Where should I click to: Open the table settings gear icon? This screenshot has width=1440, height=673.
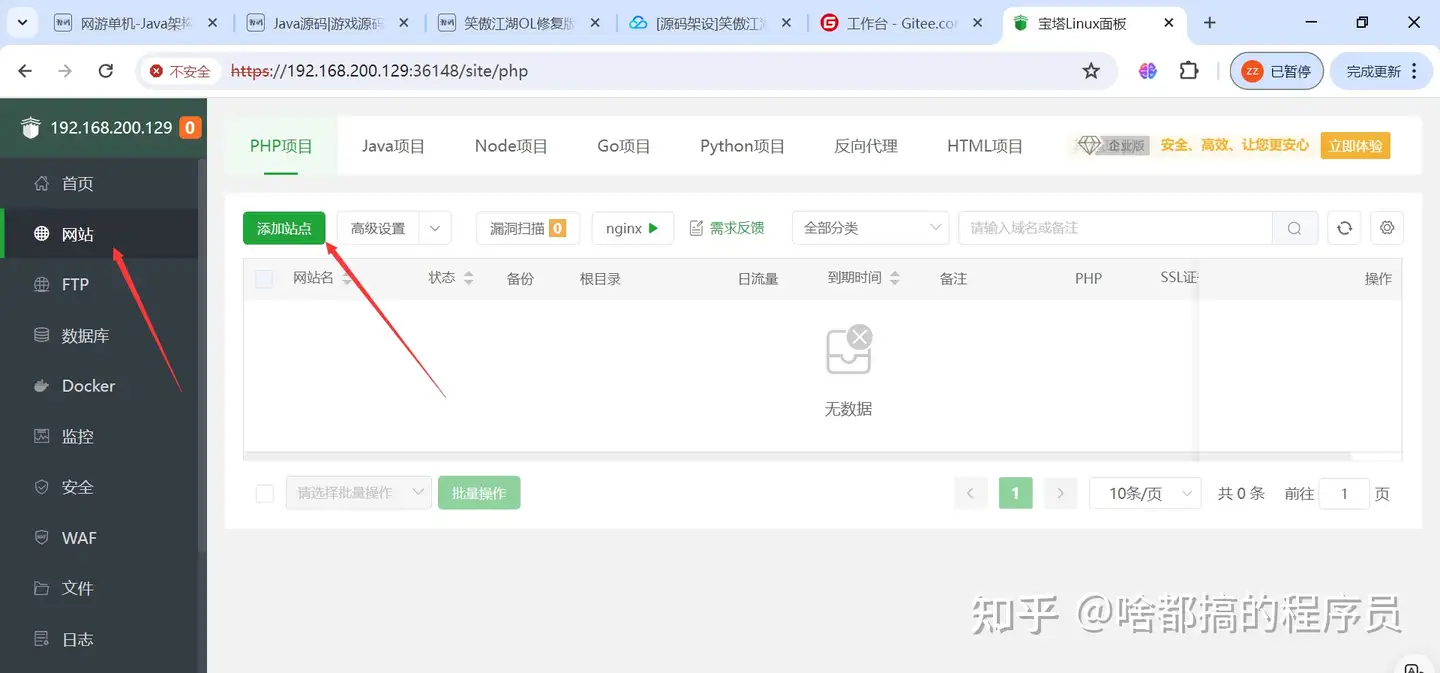(1387, 228)
